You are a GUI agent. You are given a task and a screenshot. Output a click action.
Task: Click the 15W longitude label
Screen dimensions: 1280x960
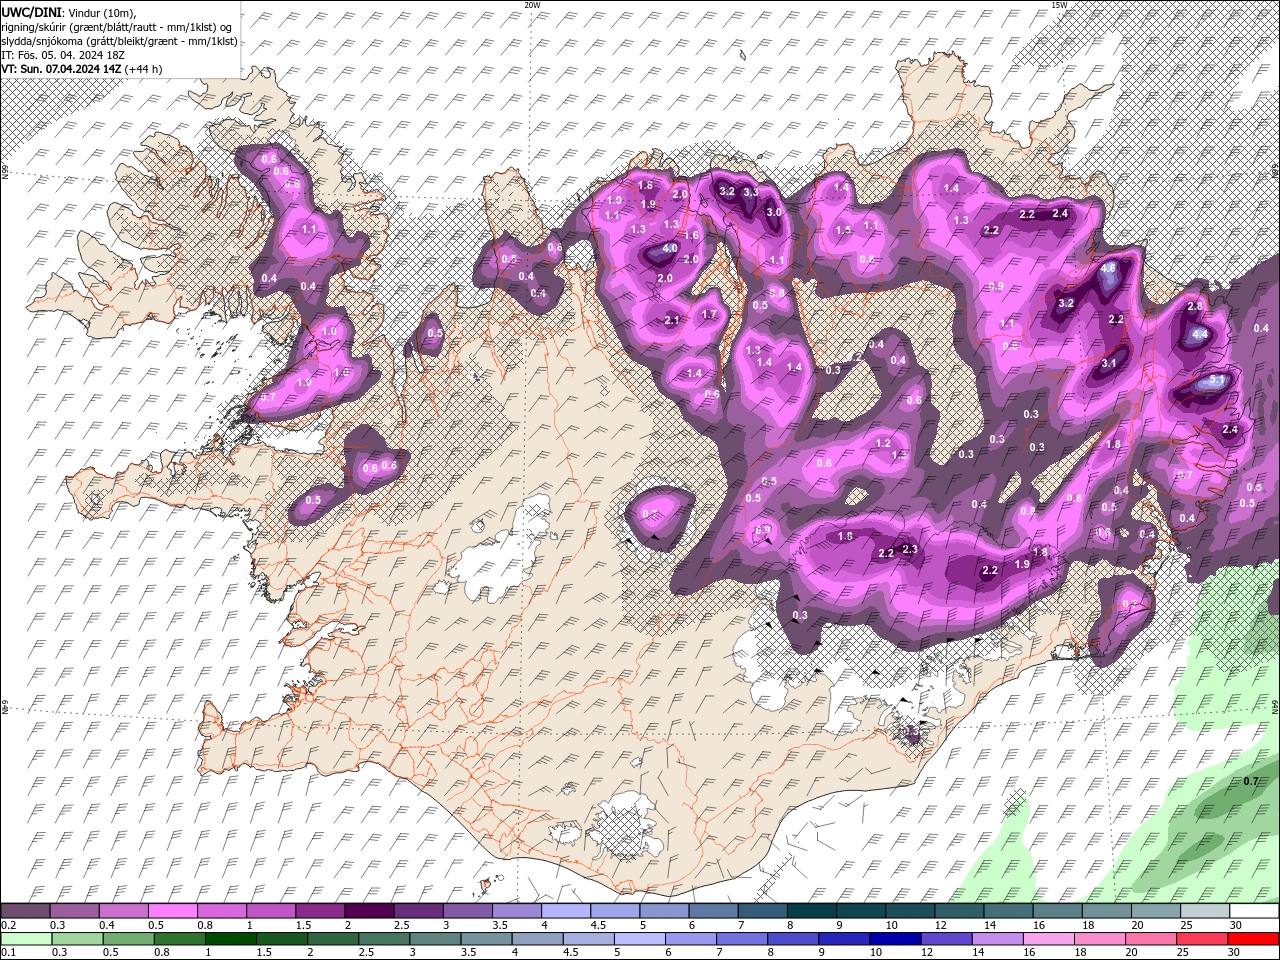pyautogui.click(x=1058, y=5)
